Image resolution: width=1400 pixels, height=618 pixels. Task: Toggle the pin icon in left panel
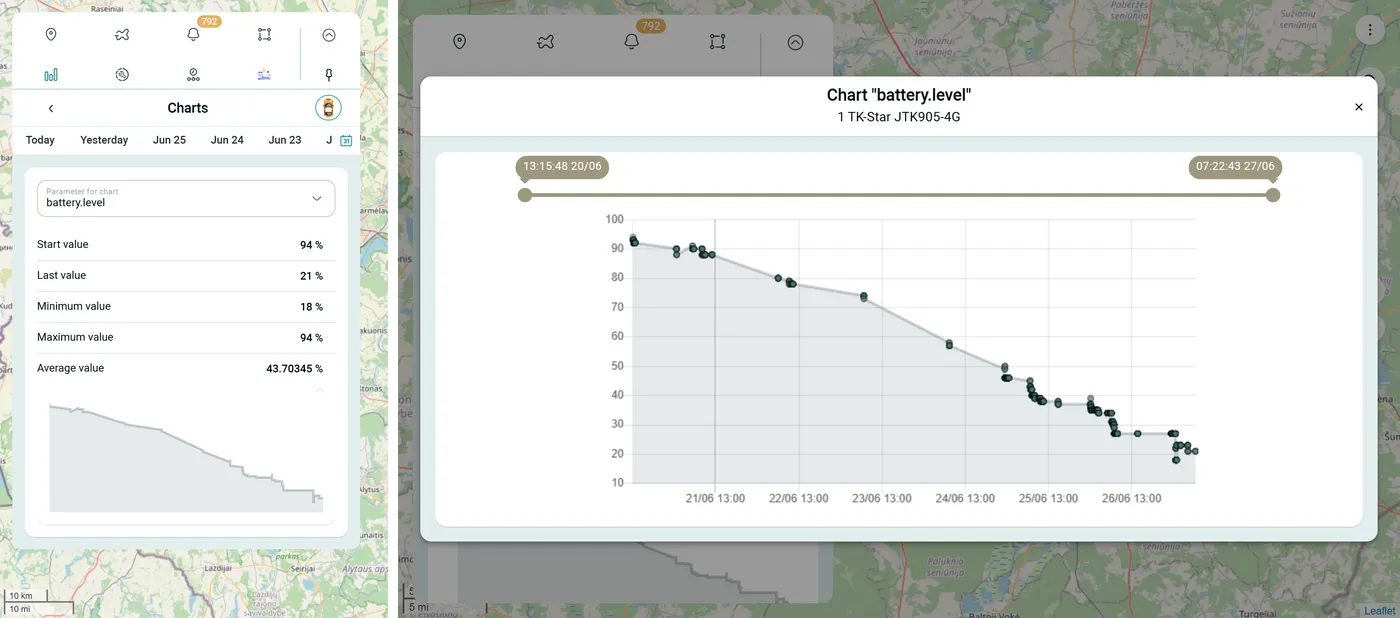pos(329,75)
